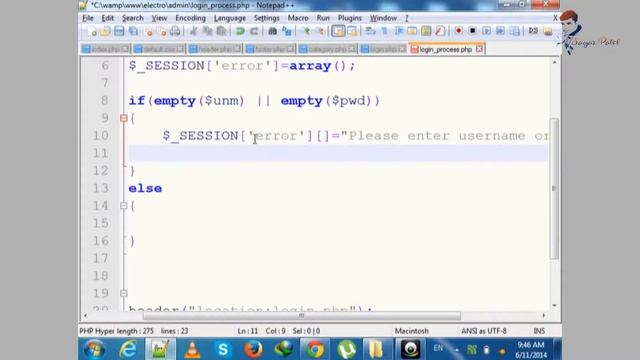
Task: Click 'Macintosh' line-ending status bar entry
Action: (411, 331)
